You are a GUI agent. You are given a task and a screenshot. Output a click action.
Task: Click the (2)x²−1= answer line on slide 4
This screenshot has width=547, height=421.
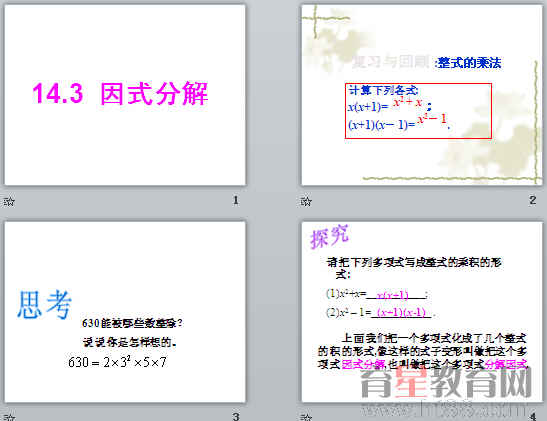coord(381,312)
